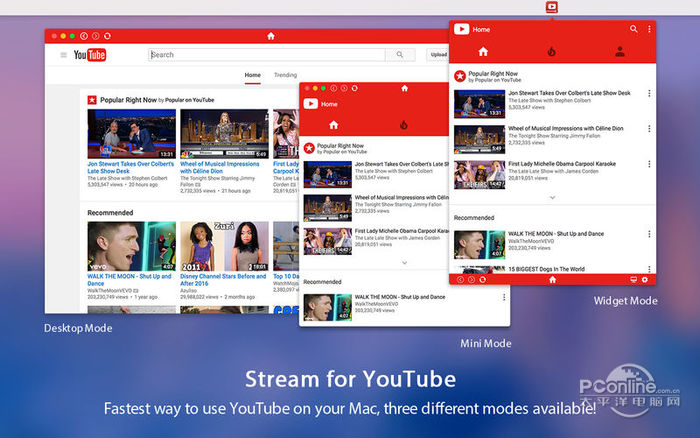Open options for WALK THE MOON in Mini Mode

click(504, 297)
